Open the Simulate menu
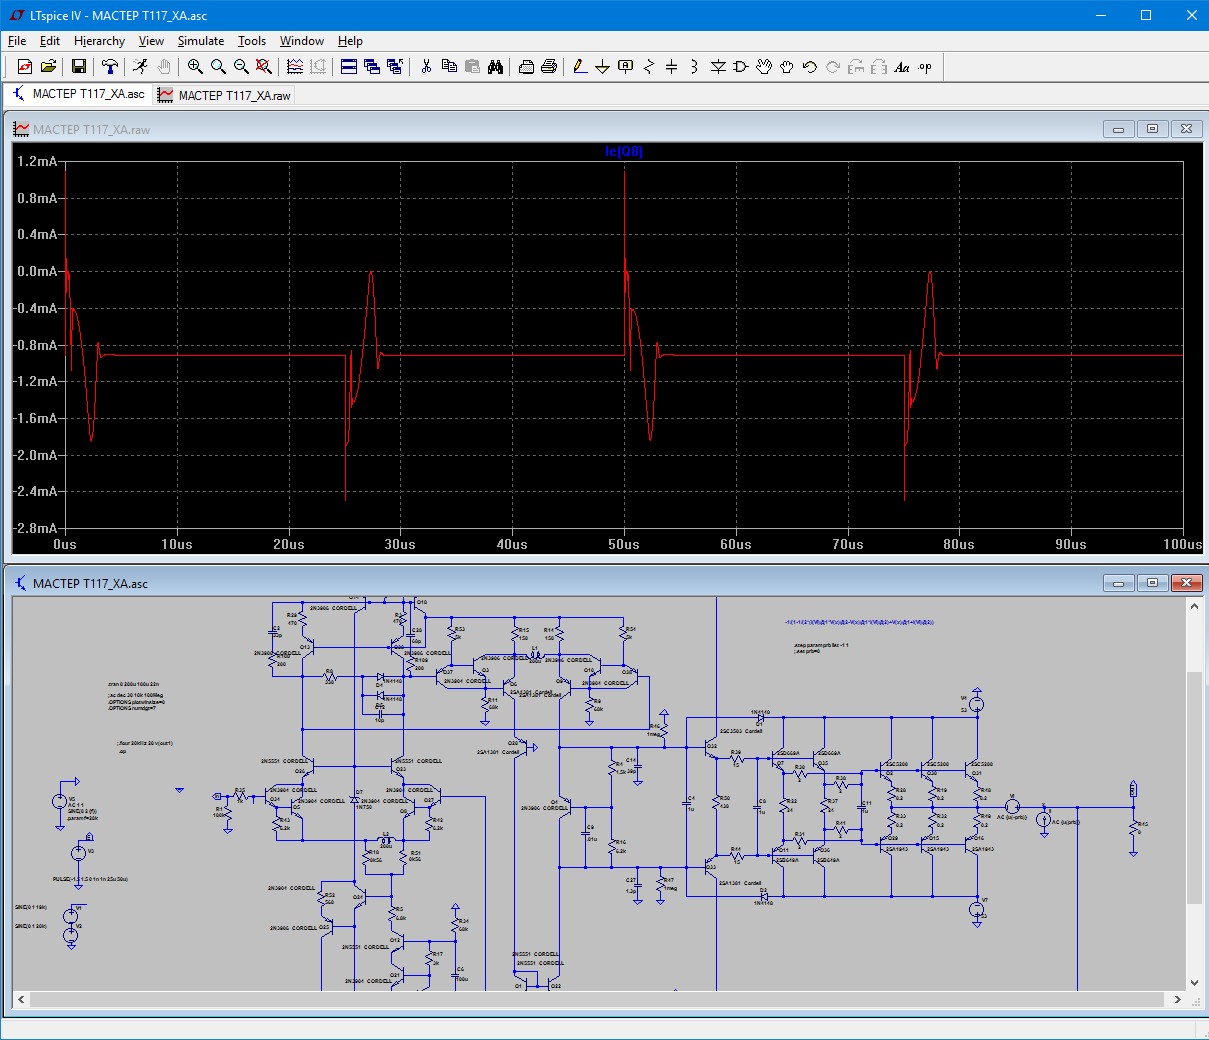Viewport: 1209px width, 1040px height. point(200,41)
